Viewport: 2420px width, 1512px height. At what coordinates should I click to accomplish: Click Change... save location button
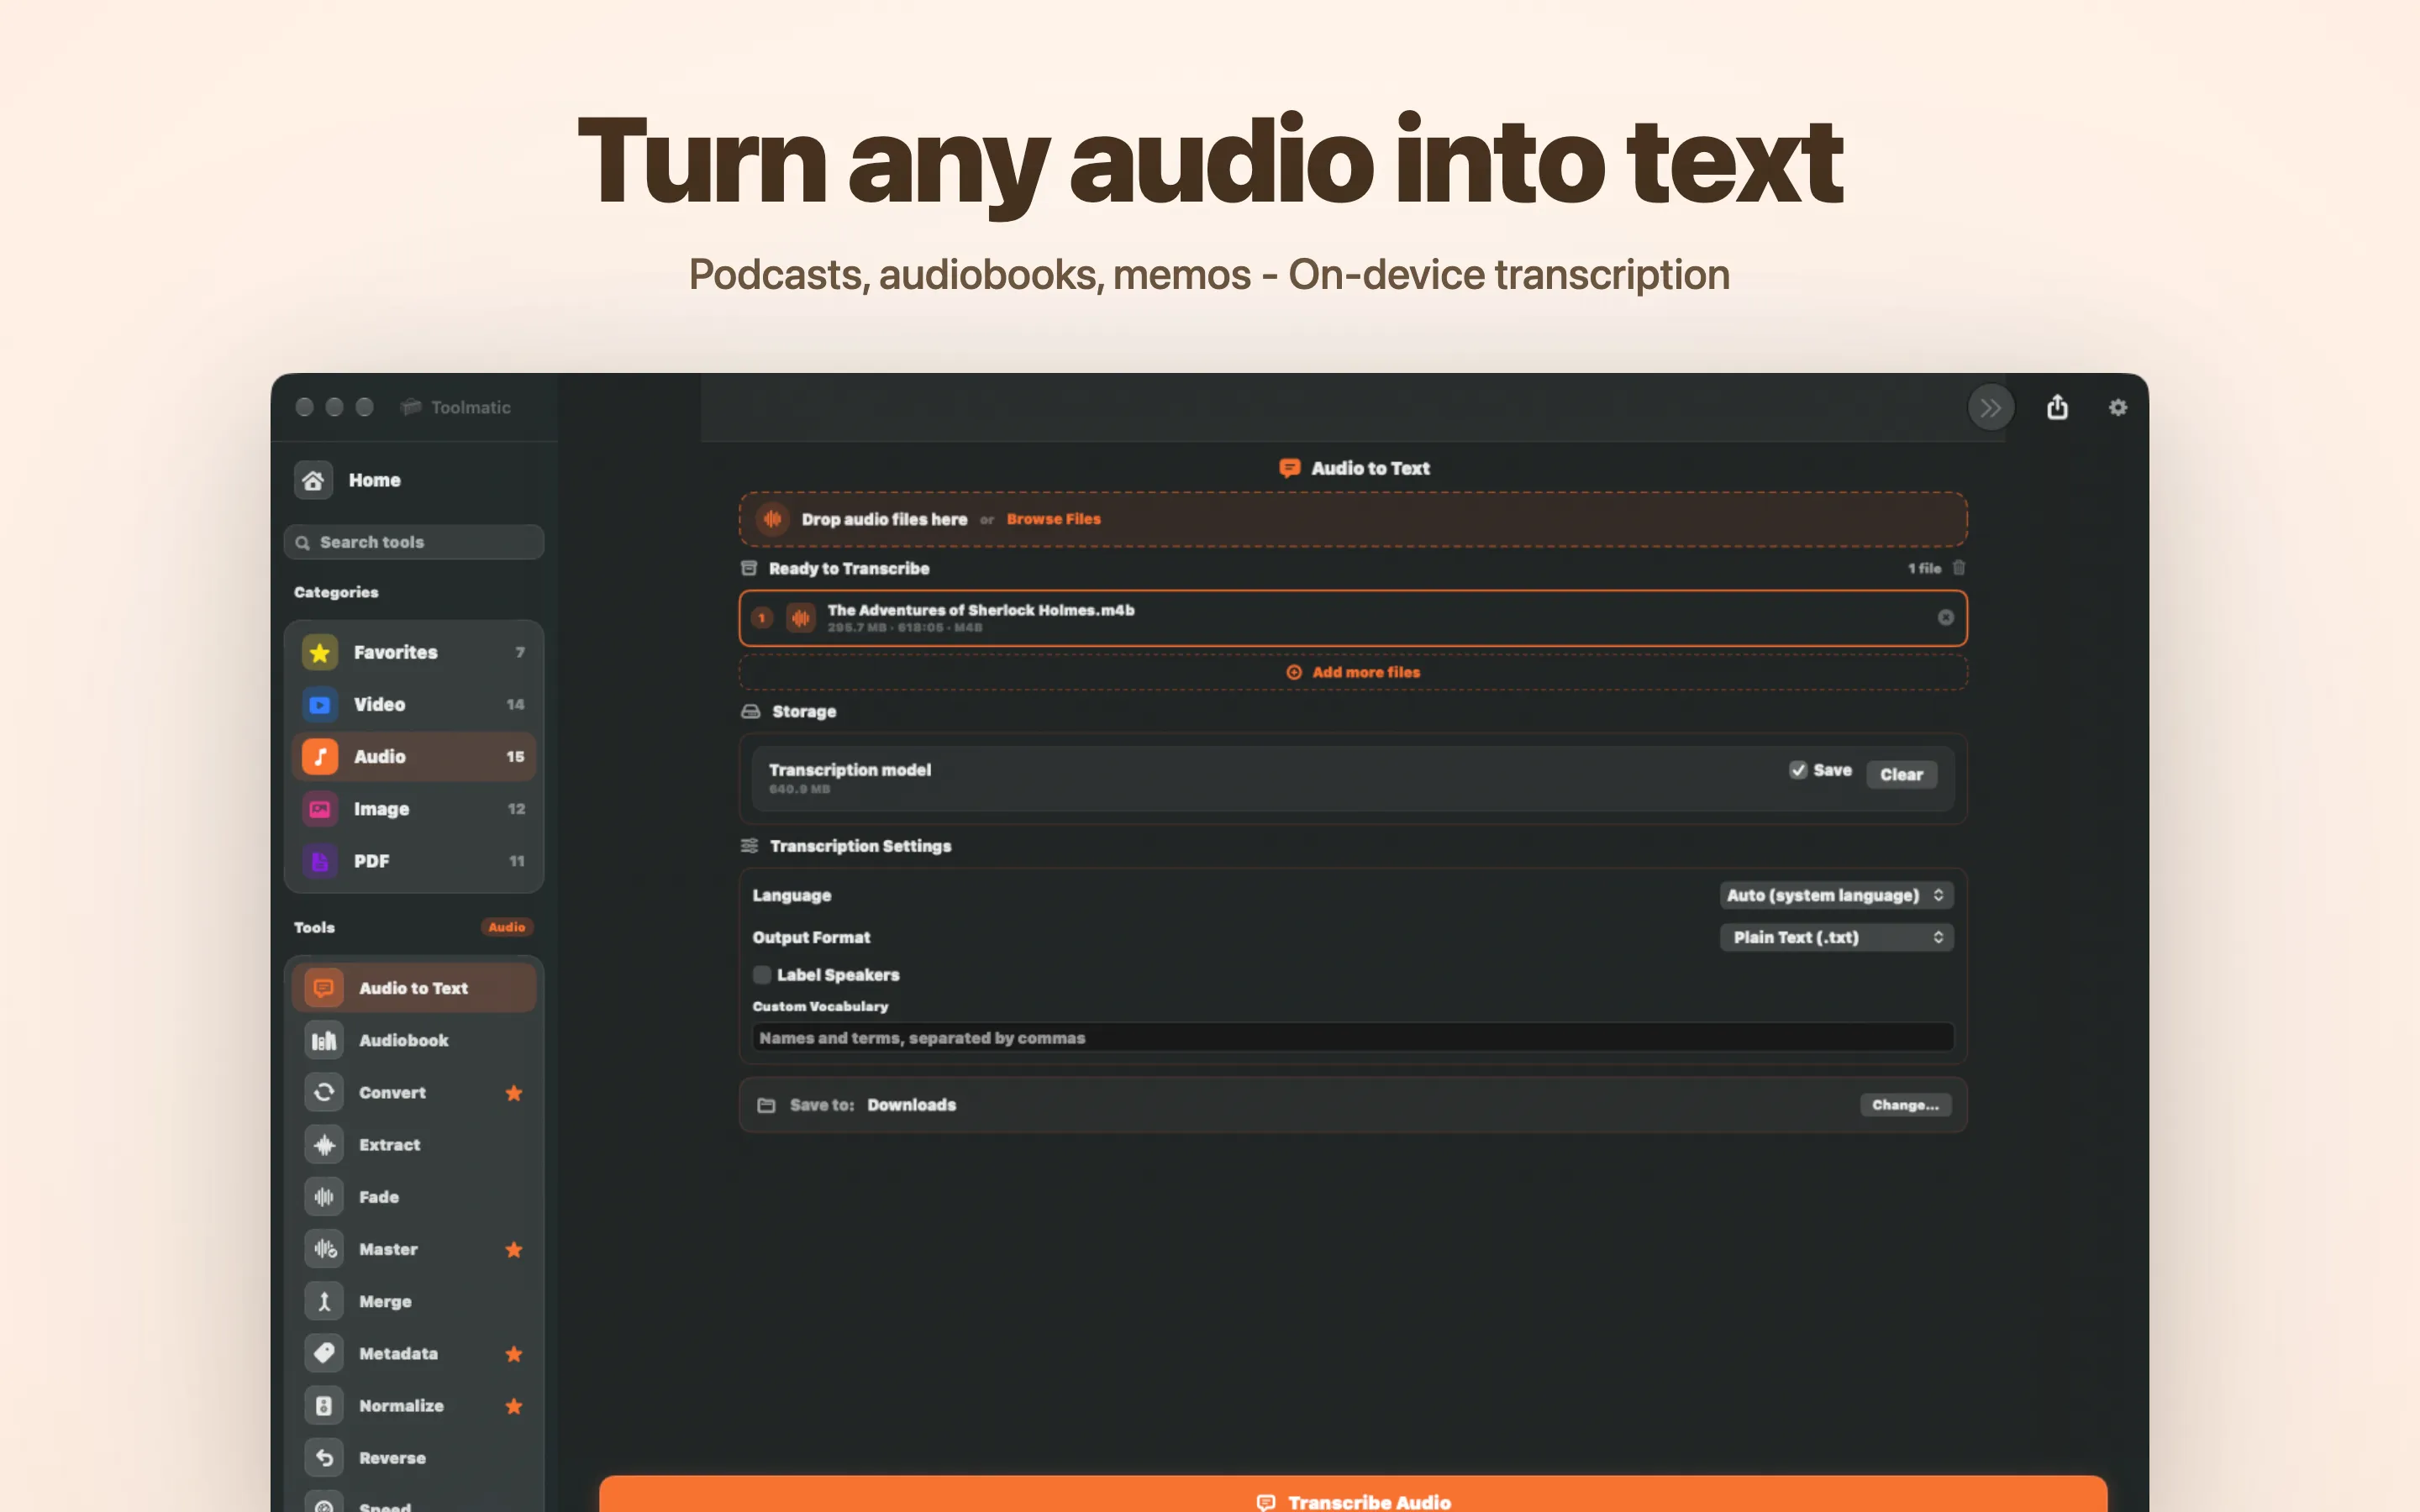[1905, 1104]
